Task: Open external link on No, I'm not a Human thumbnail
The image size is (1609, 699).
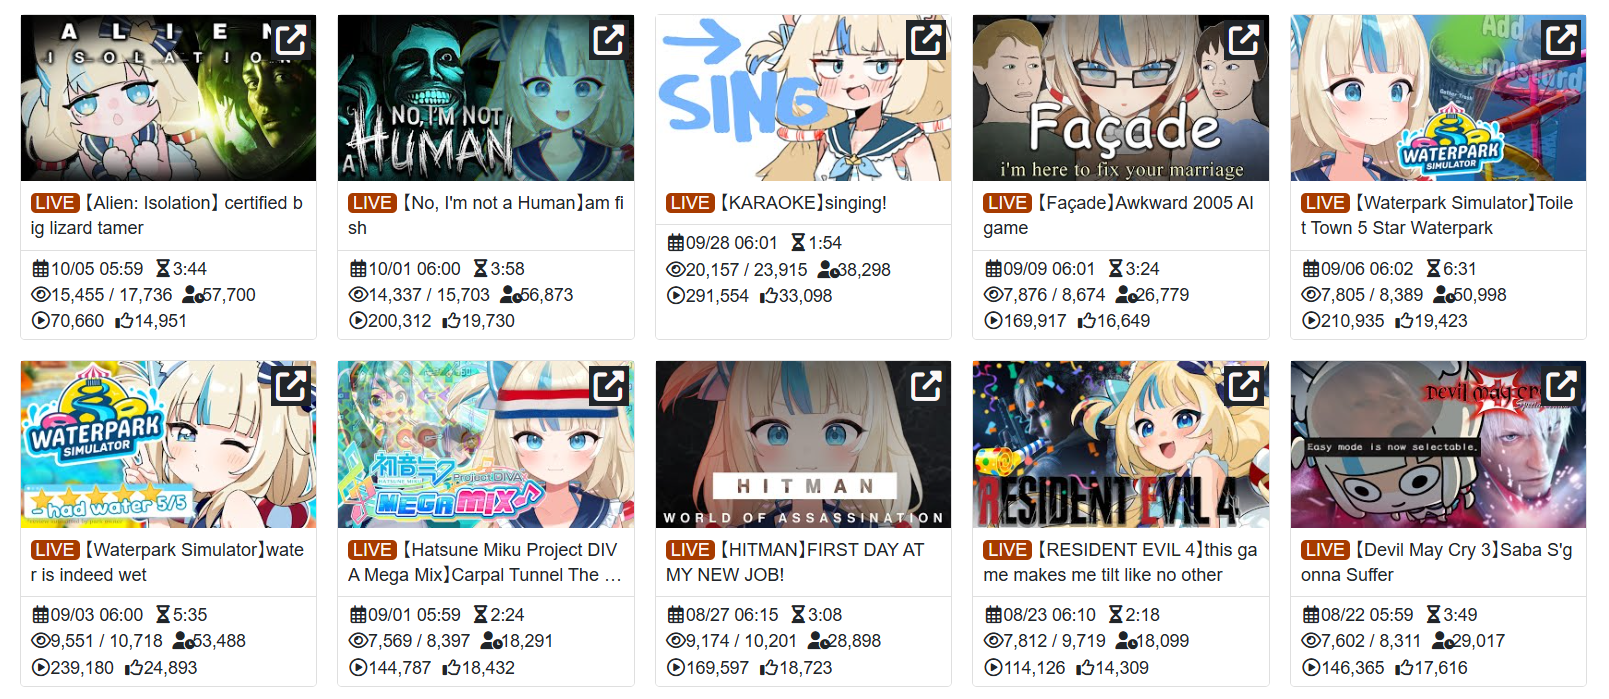Action: point(609,40)
